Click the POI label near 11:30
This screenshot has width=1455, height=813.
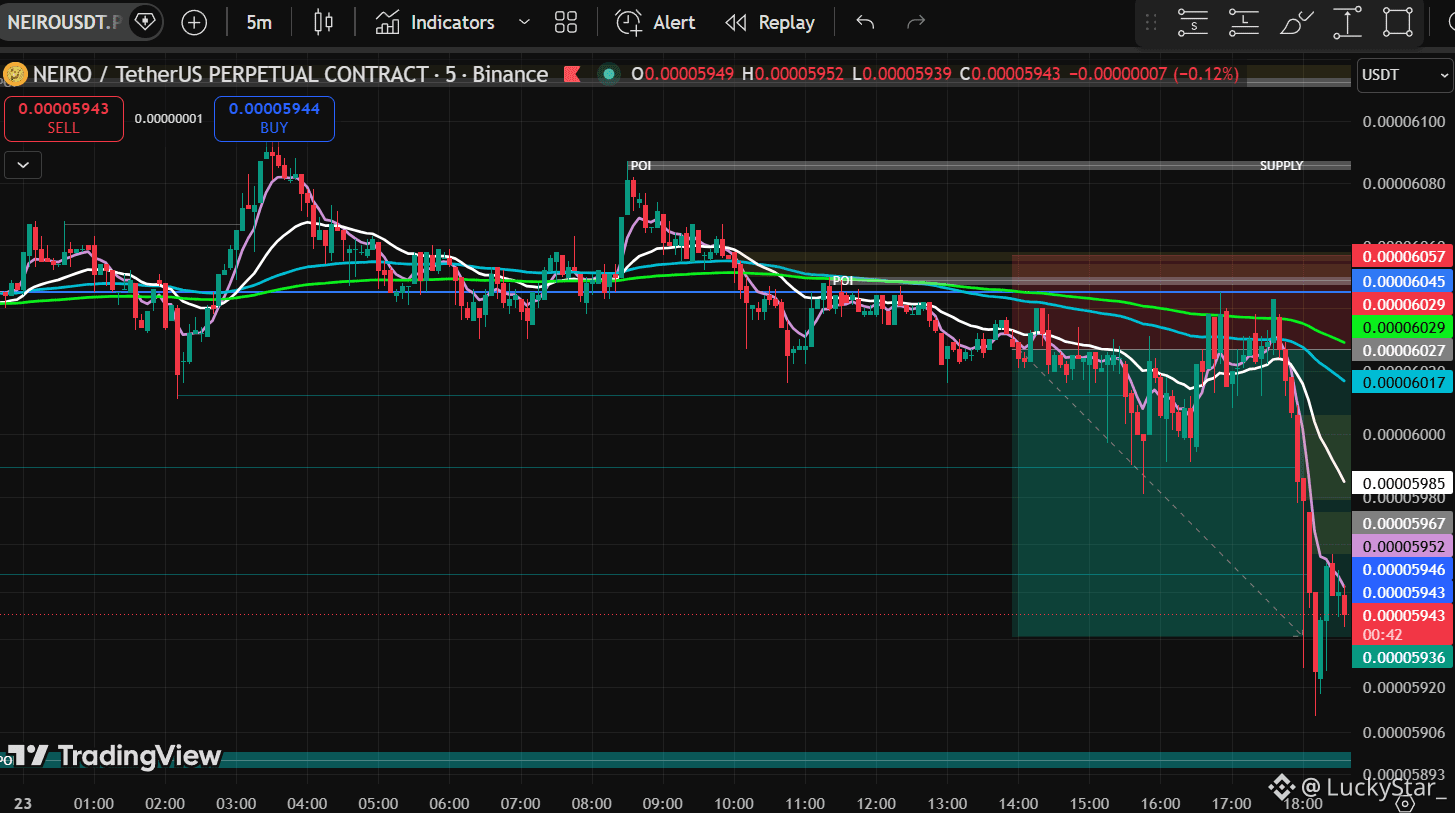(843, 281)
